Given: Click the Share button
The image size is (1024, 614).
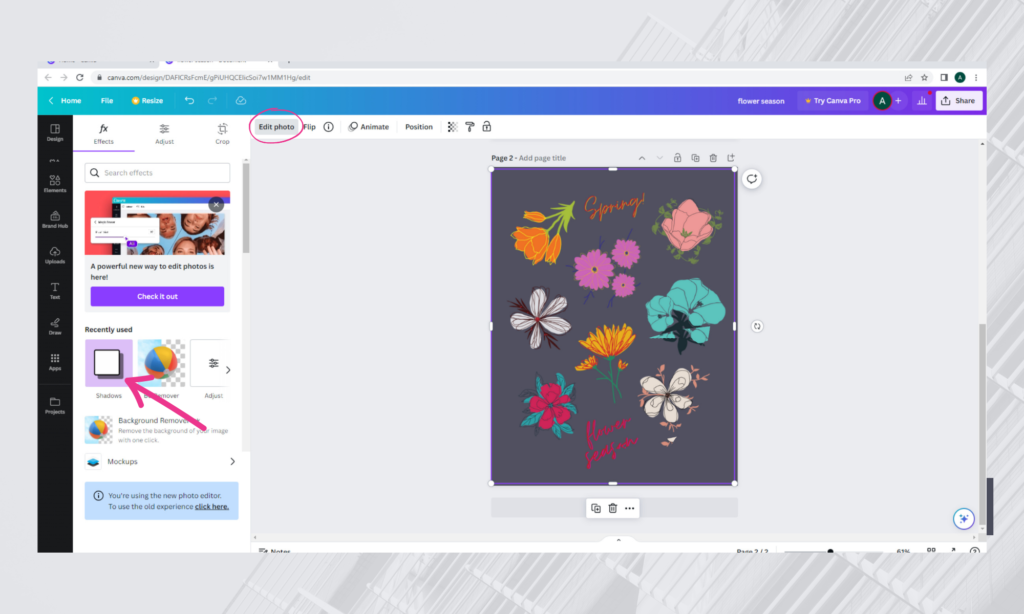Looking at the screenshot, I should (x=959, y=101).
